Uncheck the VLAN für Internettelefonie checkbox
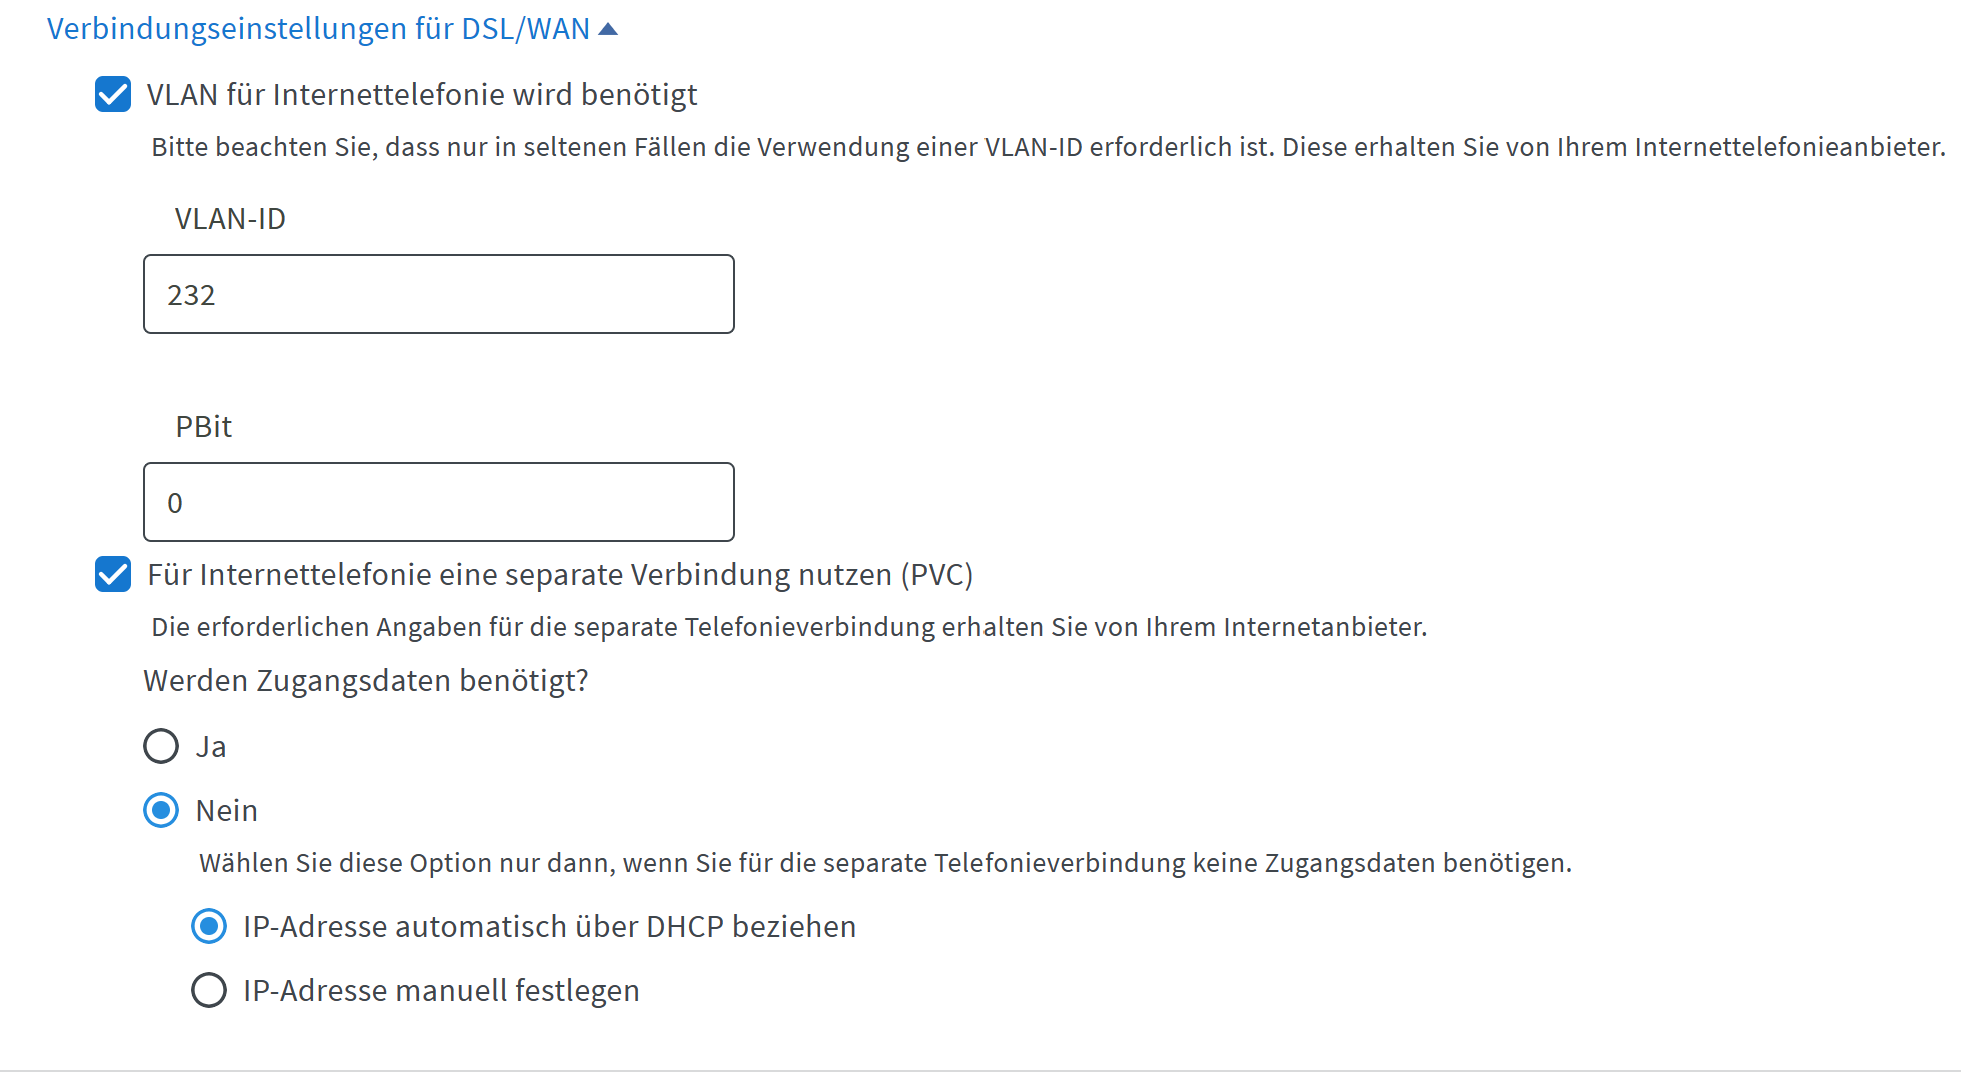The width and height of the screenshot is (1962, 1082). coord(113,95)
